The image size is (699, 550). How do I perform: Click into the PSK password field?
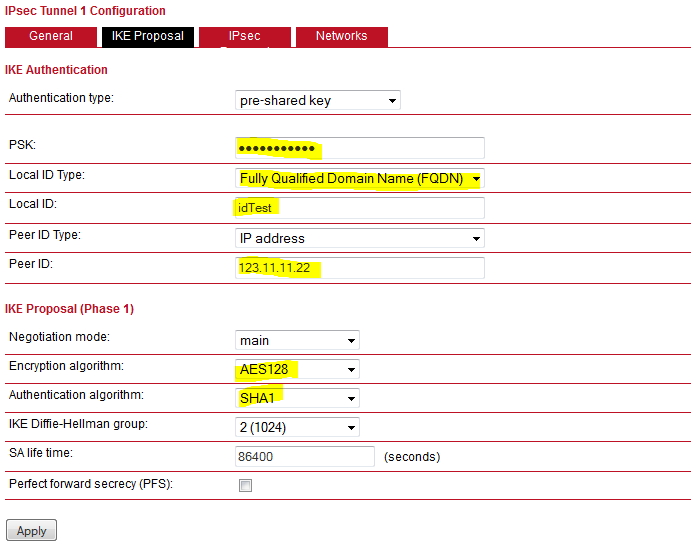[x=359, y=148]
